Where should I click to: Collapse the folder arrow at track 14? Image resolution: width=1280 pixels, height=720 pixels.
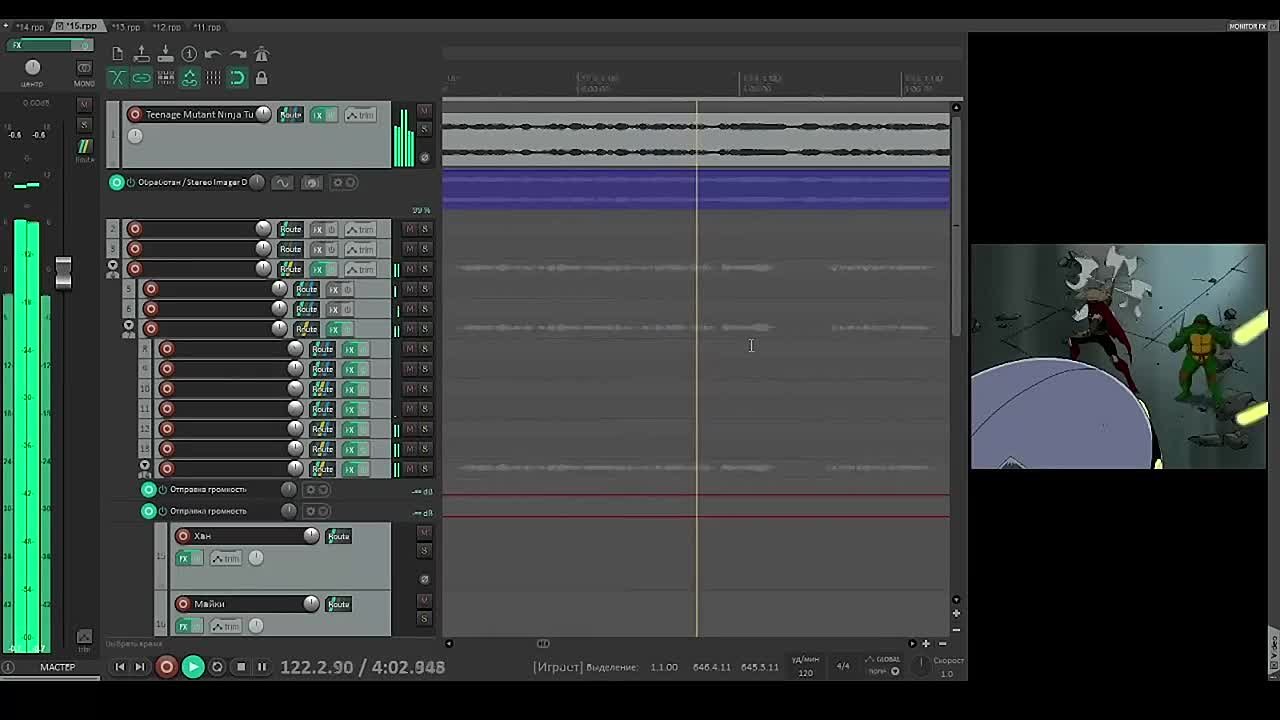[x=145, y=466]
